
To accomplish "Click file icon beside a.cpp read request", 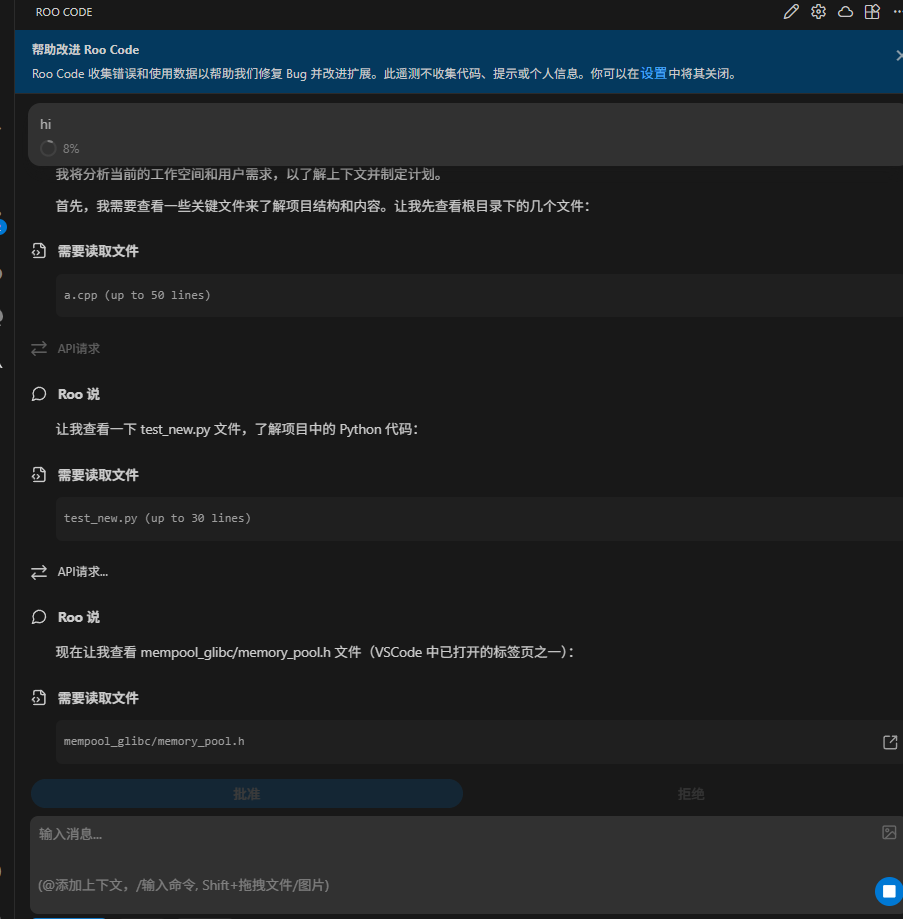I will [x=39, y=251].
